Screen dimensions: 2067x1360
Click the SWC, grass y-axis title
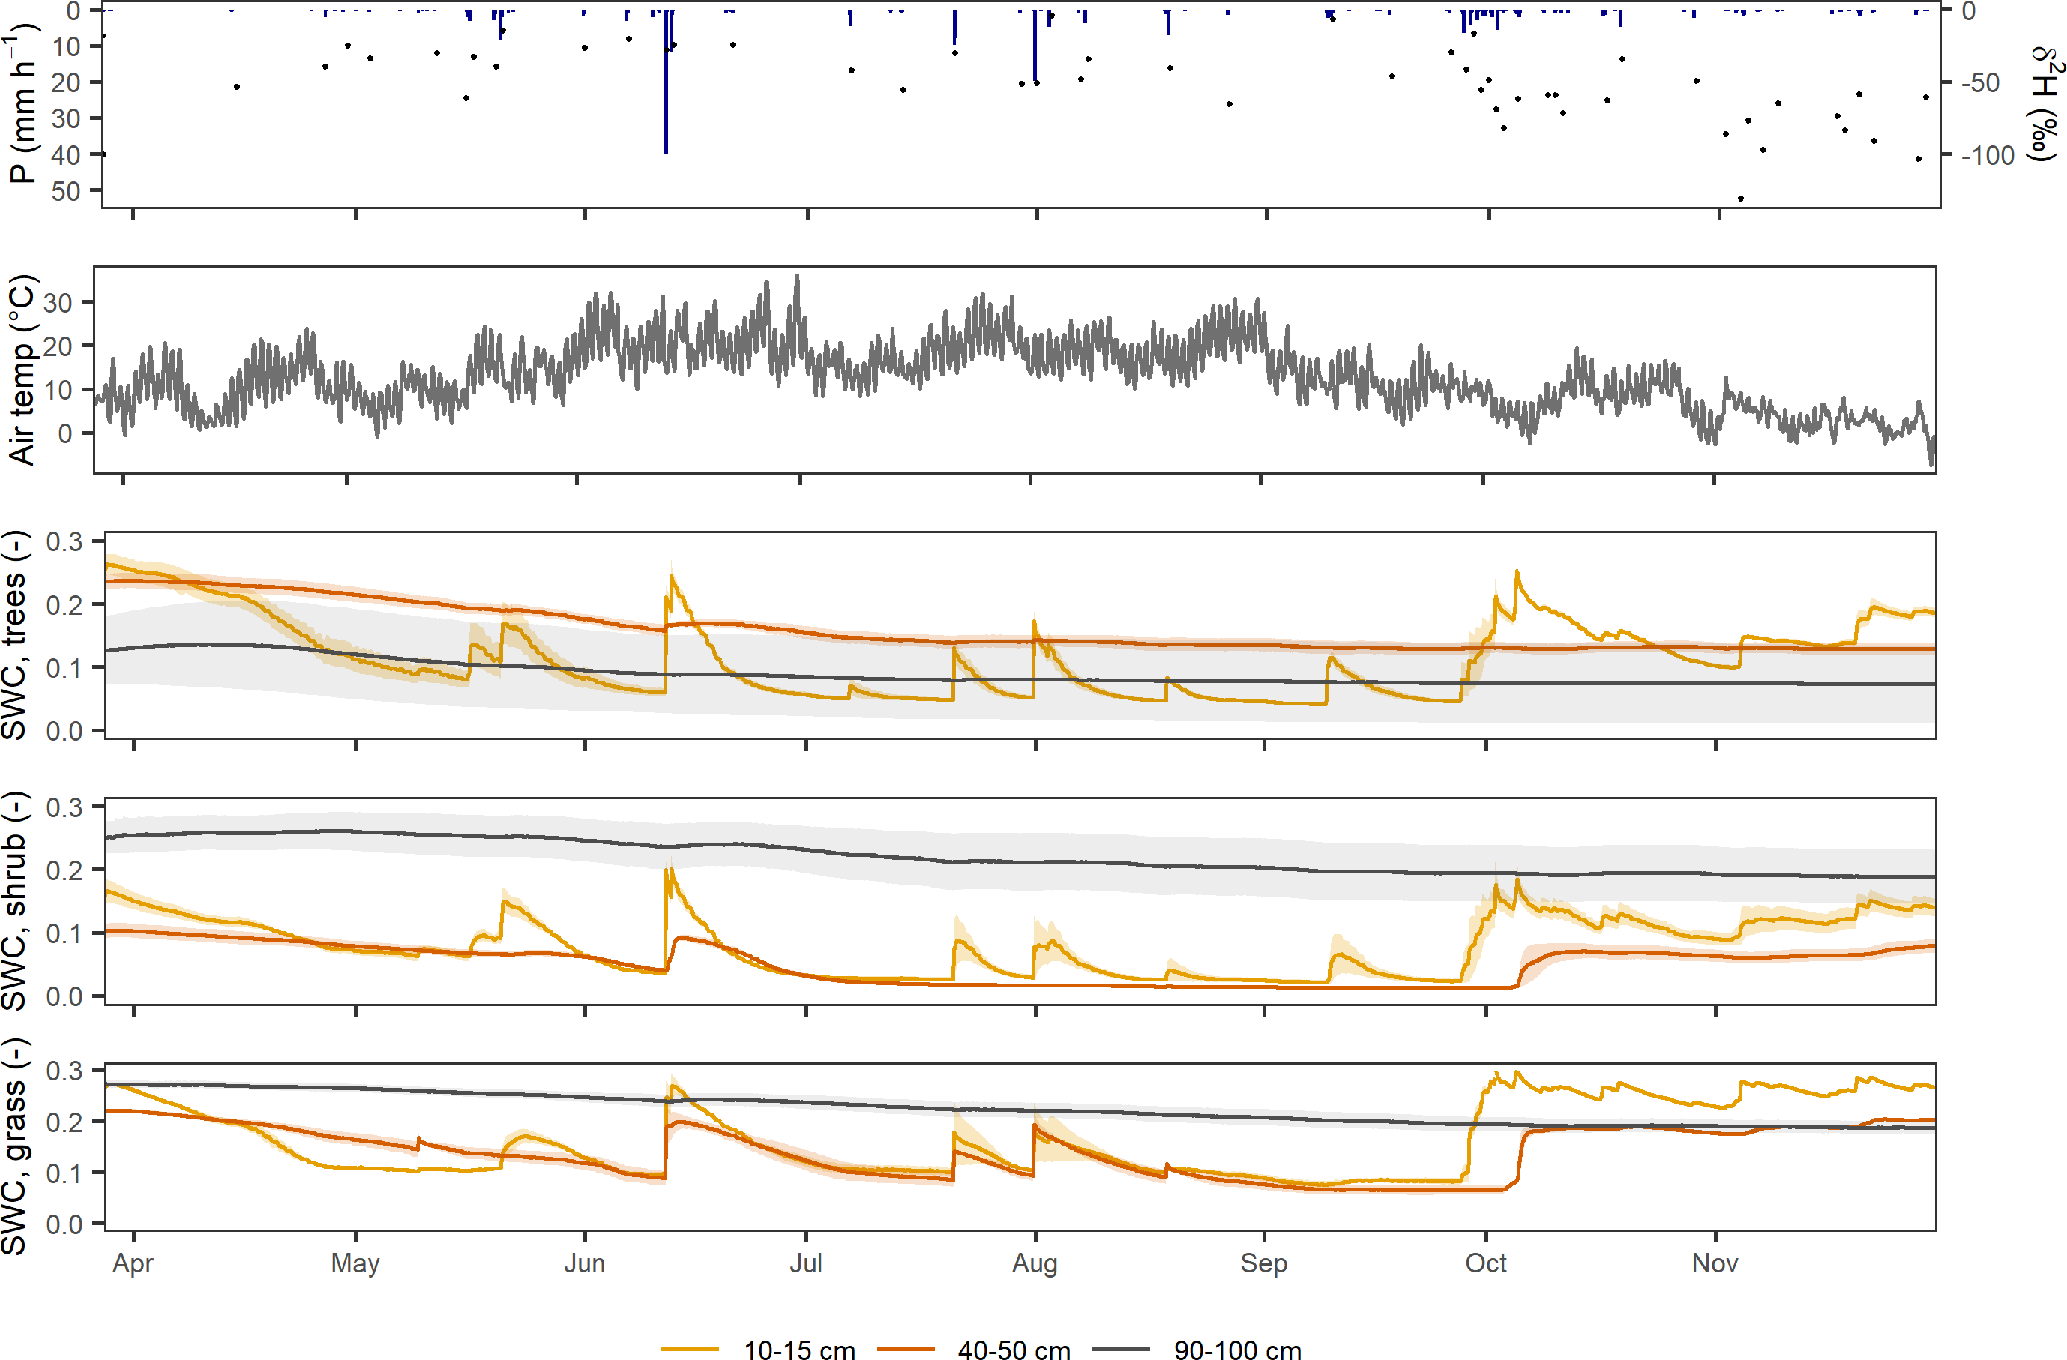pyautogui.click(x=14, y=1146)
